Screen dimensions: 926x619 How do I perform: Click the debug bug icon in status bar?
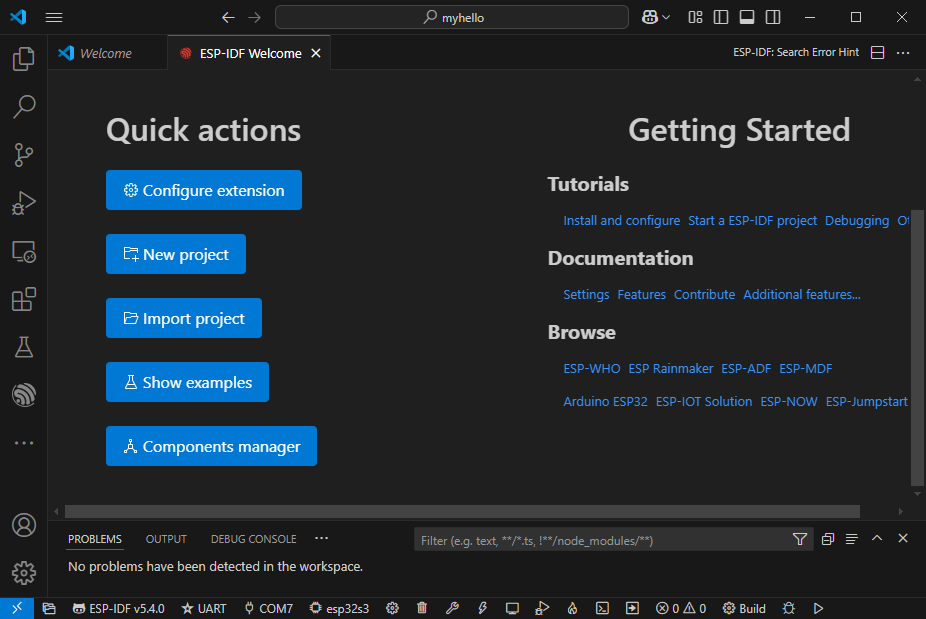[x=788, y=608]
